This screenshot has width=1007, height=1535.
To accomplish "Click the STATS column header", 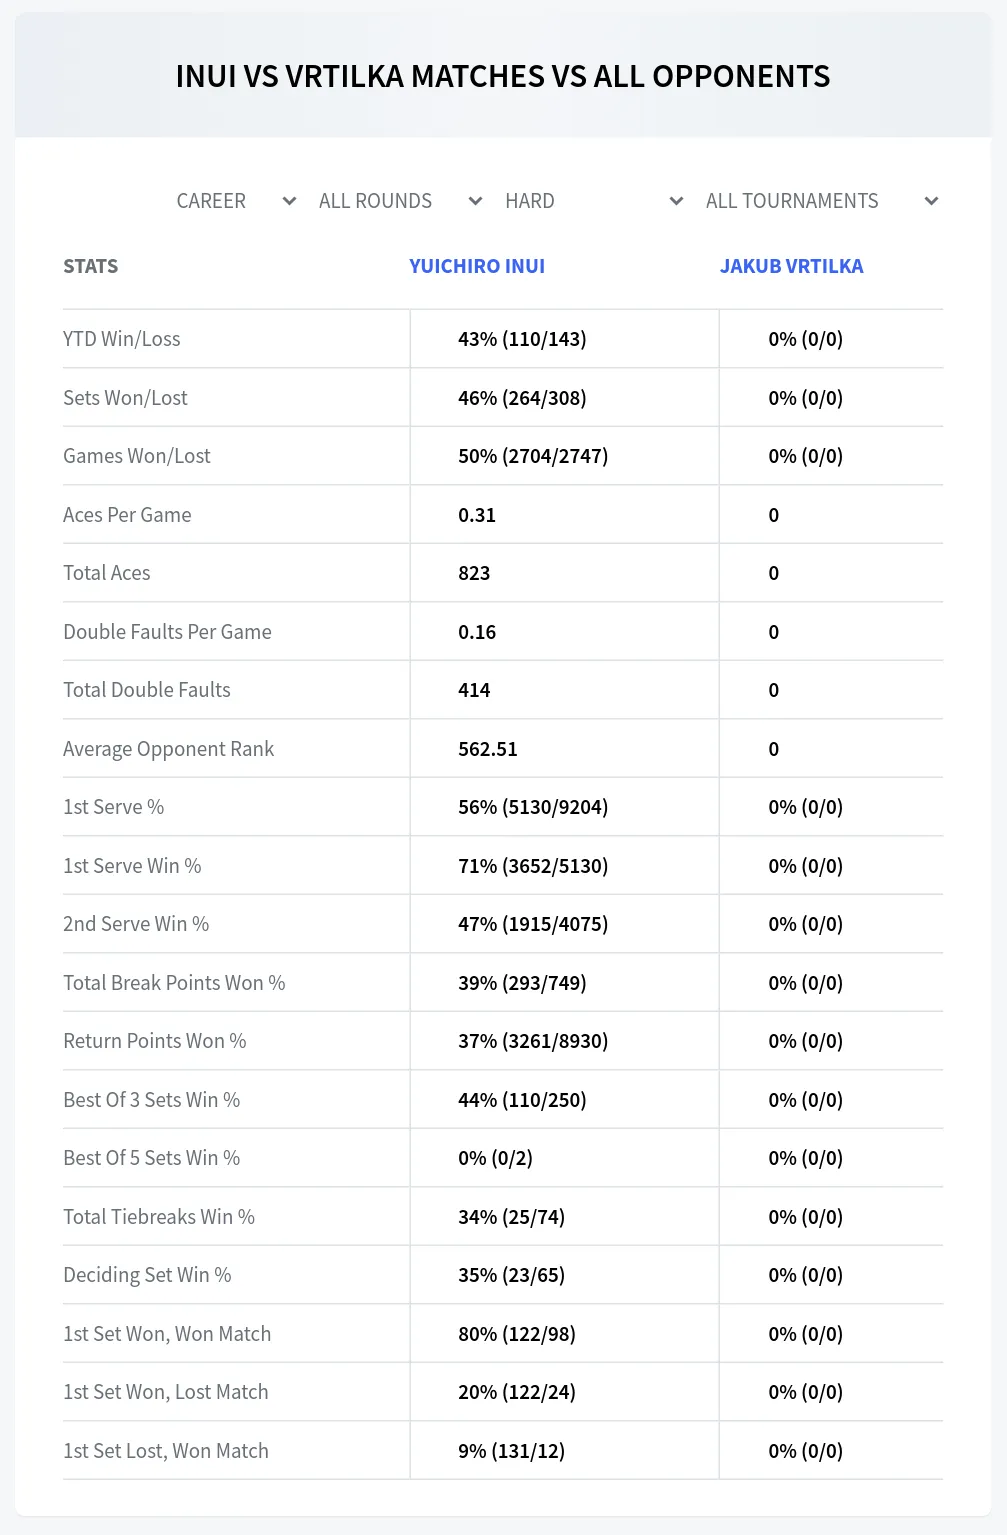I will pos(91,266).
